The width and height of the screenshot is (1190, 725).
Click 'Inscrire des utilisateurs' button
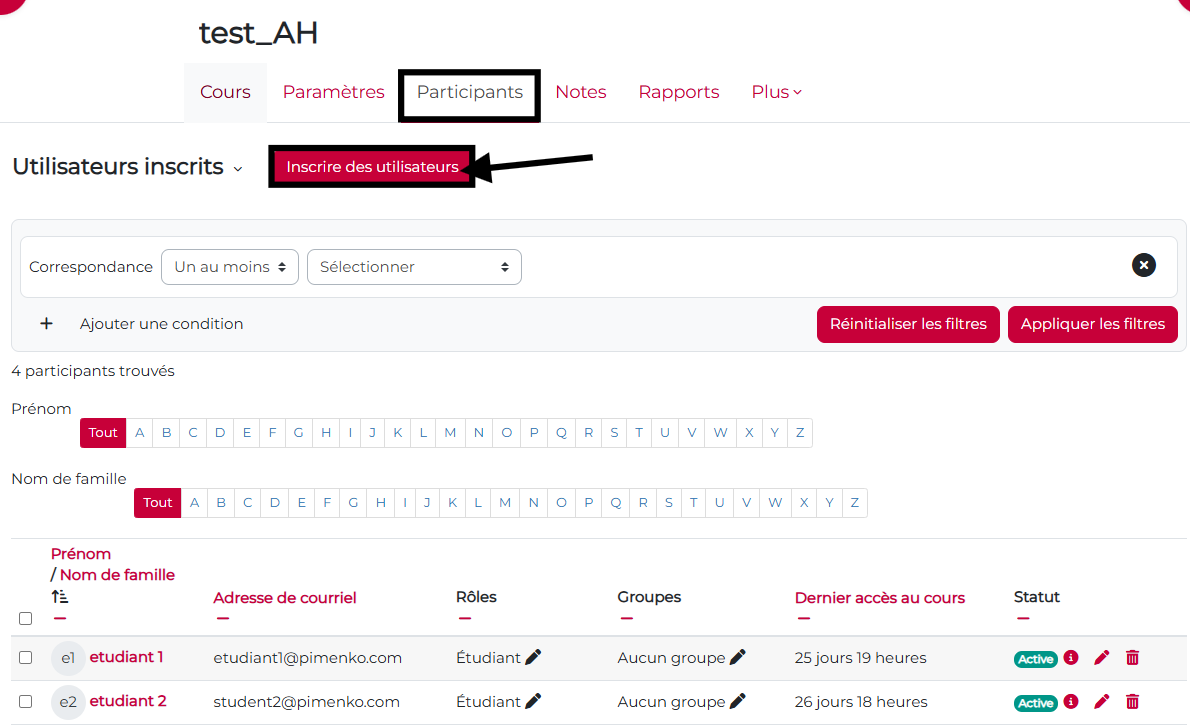coord(372,167)
